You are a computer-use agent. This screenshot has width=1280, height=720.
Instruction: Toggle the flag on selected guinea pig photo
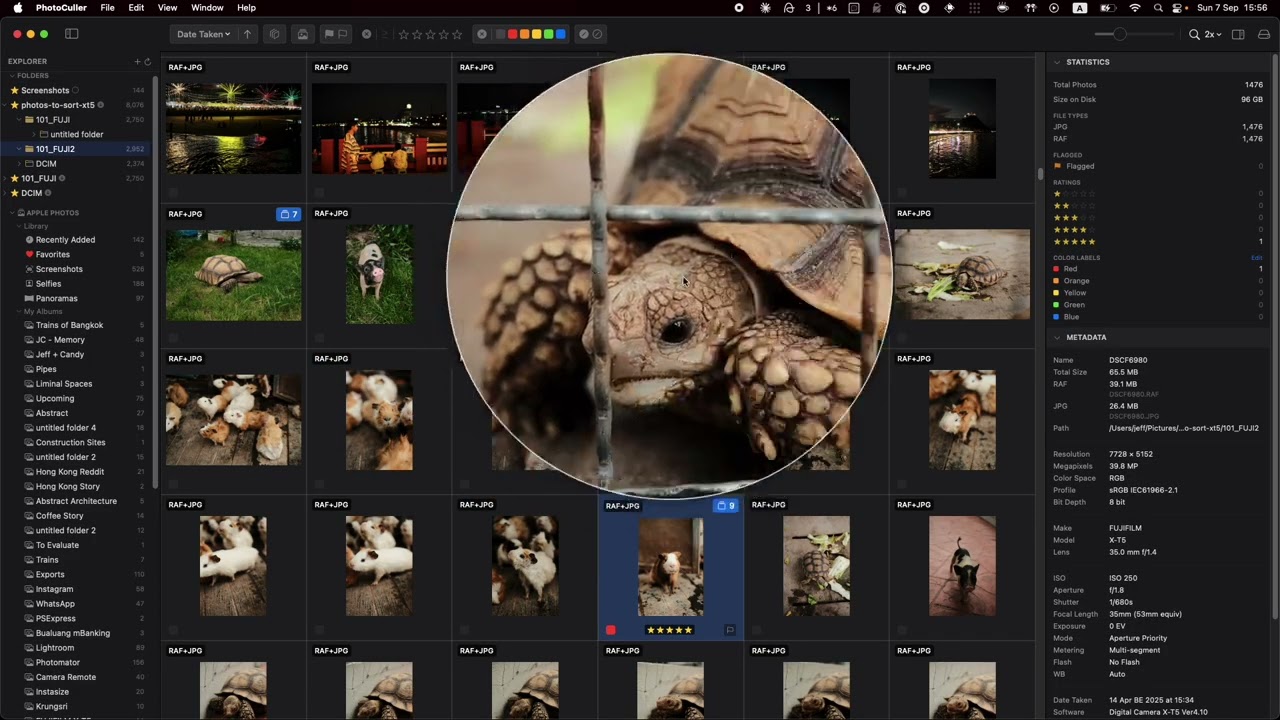730,630
